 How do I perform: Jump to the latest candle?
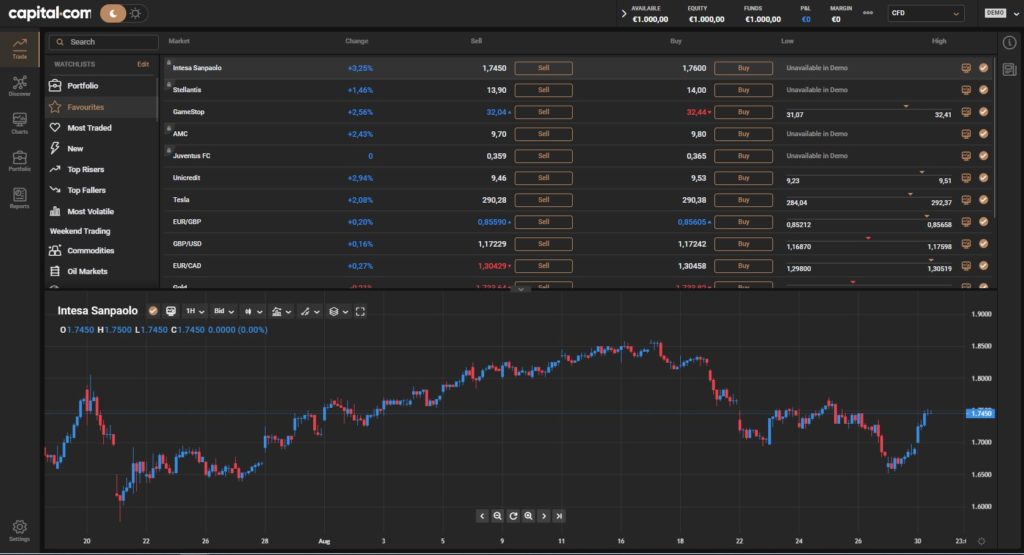click(x=559, y=516)
